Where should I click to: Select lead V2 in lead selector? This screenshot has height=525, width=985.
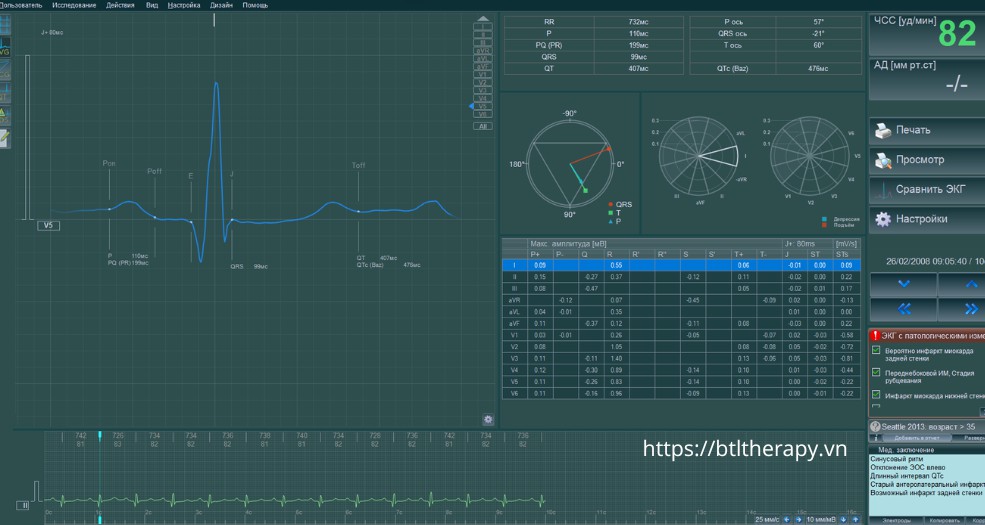[482, 83]
